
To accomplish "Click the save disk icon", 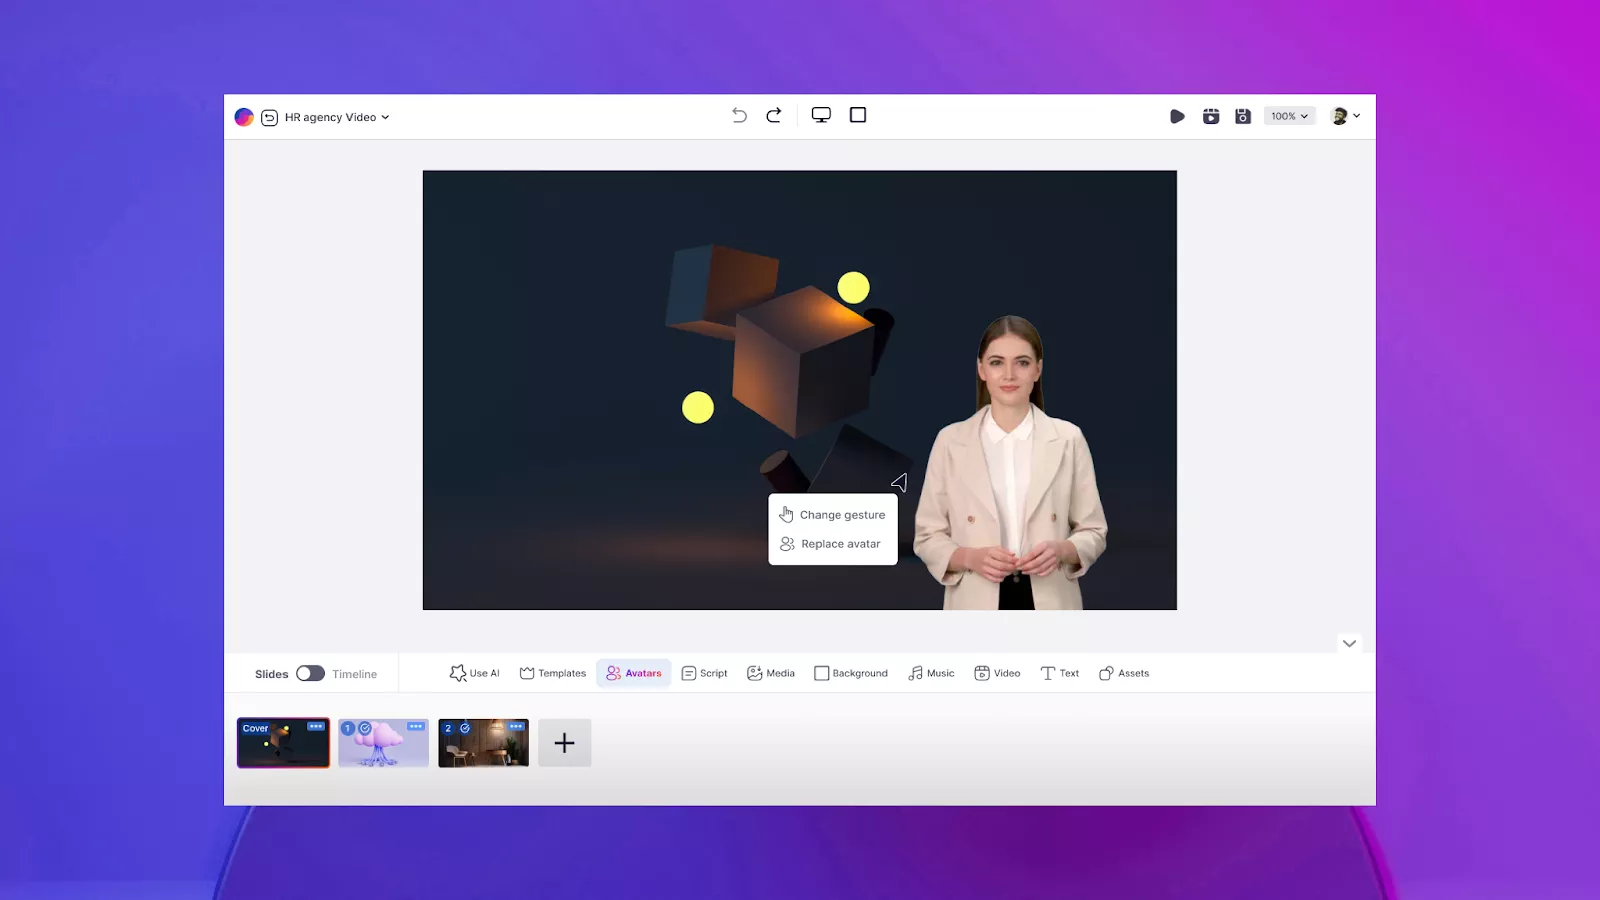I will (1243, 117).
